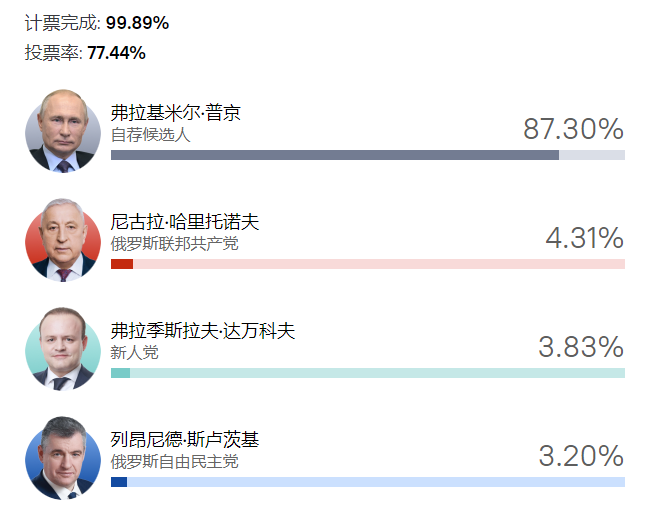
Task: Click the 俄罗斯联邦共产党 party label
Action: [175, 243]
